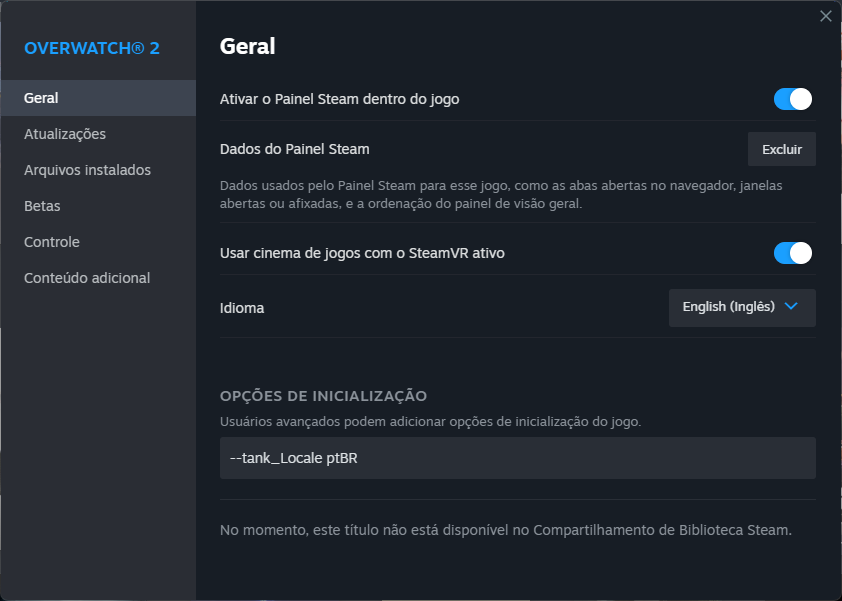Click the OVERWATCH® 2 game title

tap(92, 48)
